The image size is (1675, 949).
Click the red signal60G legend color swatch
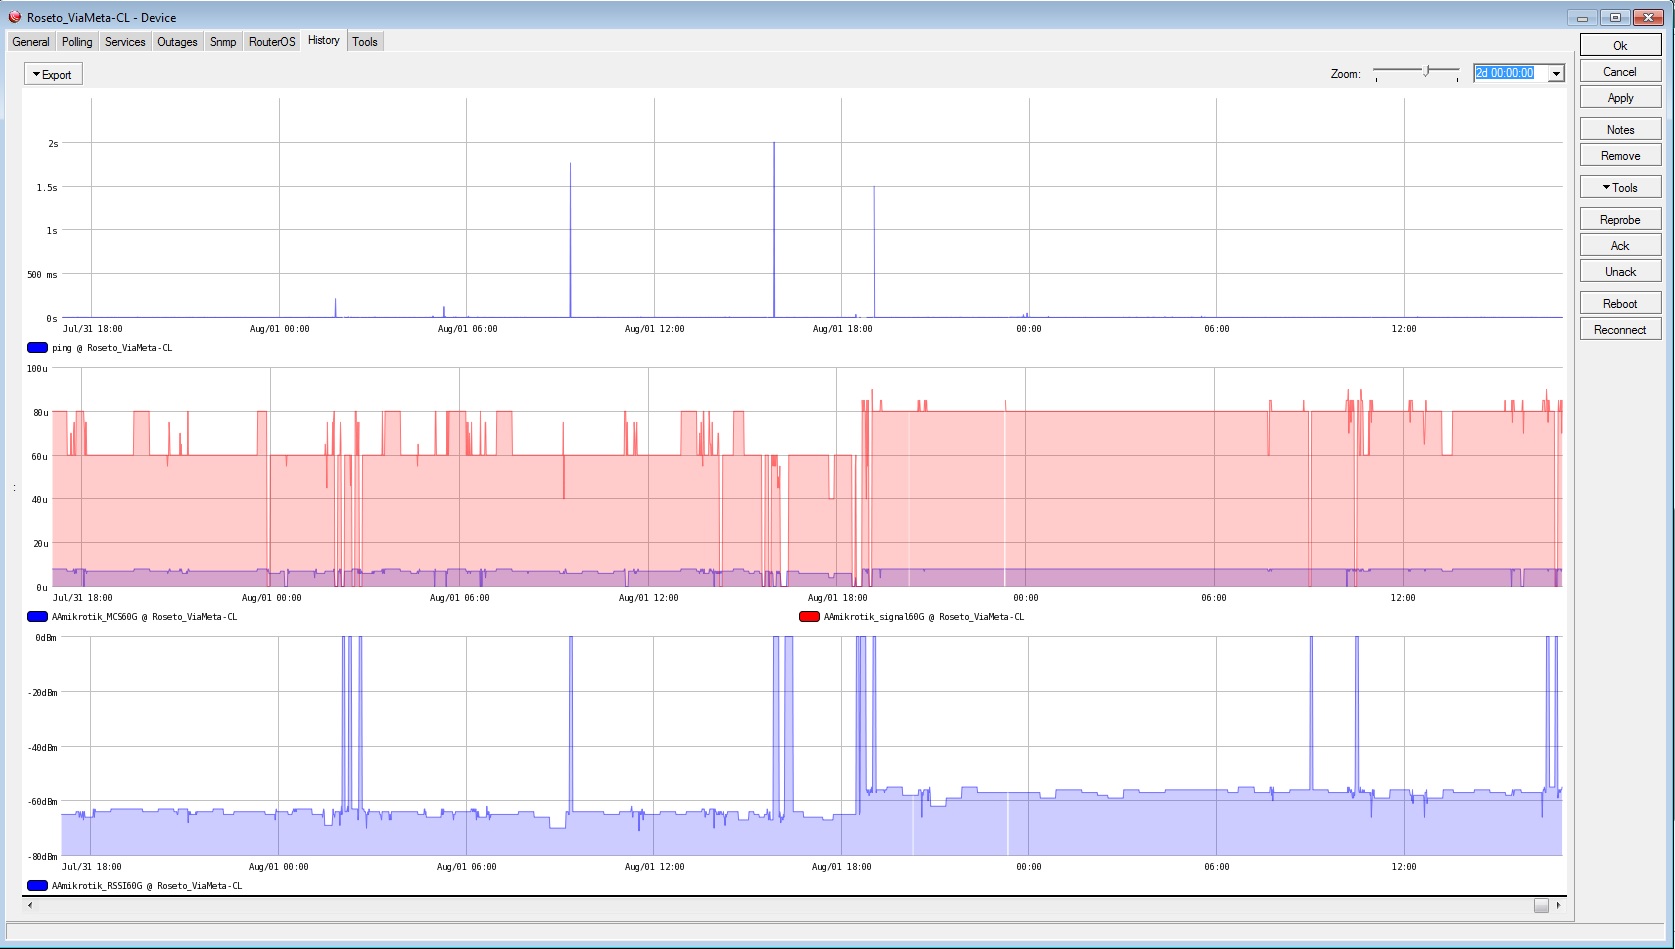809,617
